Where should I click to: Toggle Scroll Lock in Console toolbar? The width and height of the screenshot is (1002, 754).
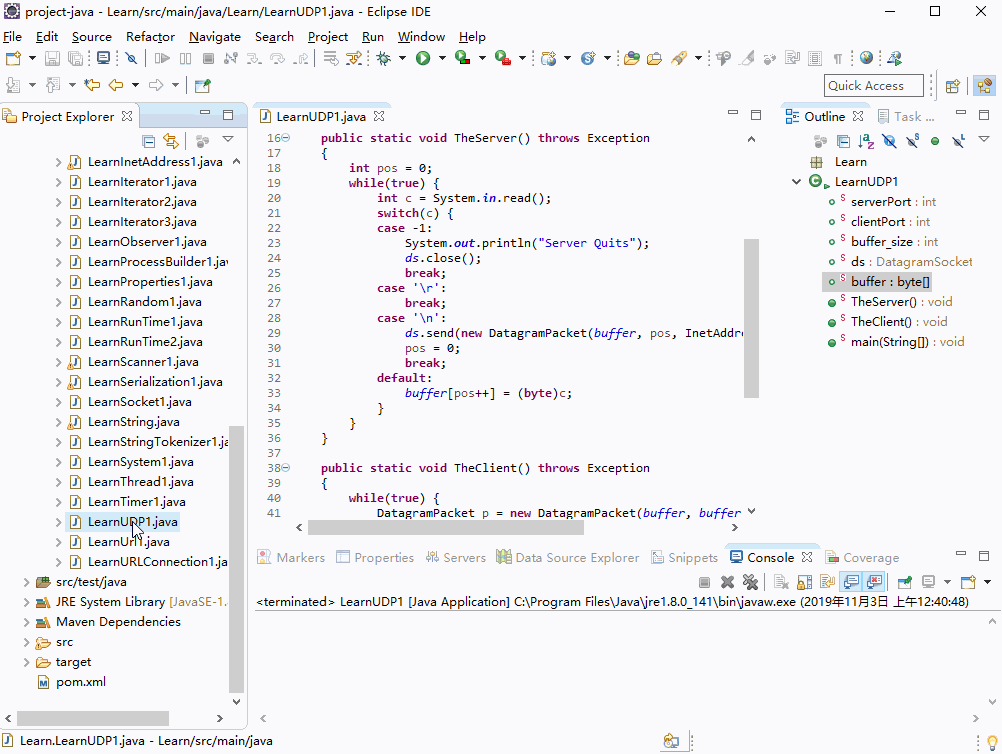click(805, 582)
